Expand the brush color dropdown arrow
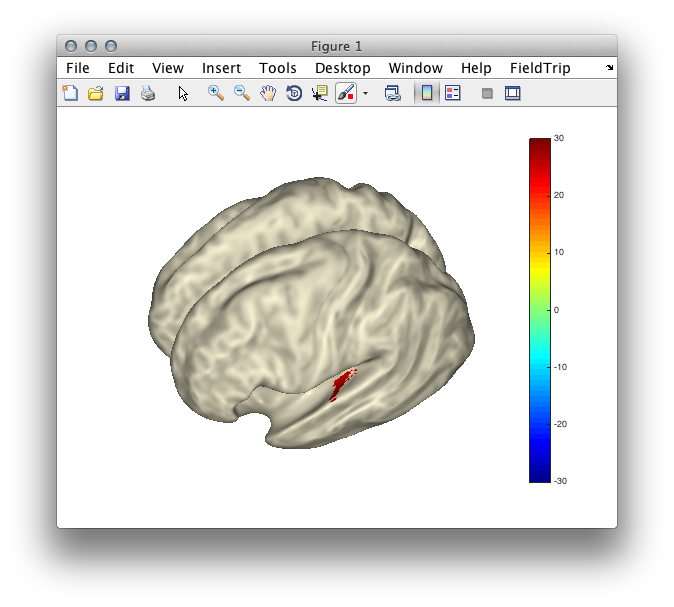The height and width of the screenshot is (607, 674). (x=365, y=93)
